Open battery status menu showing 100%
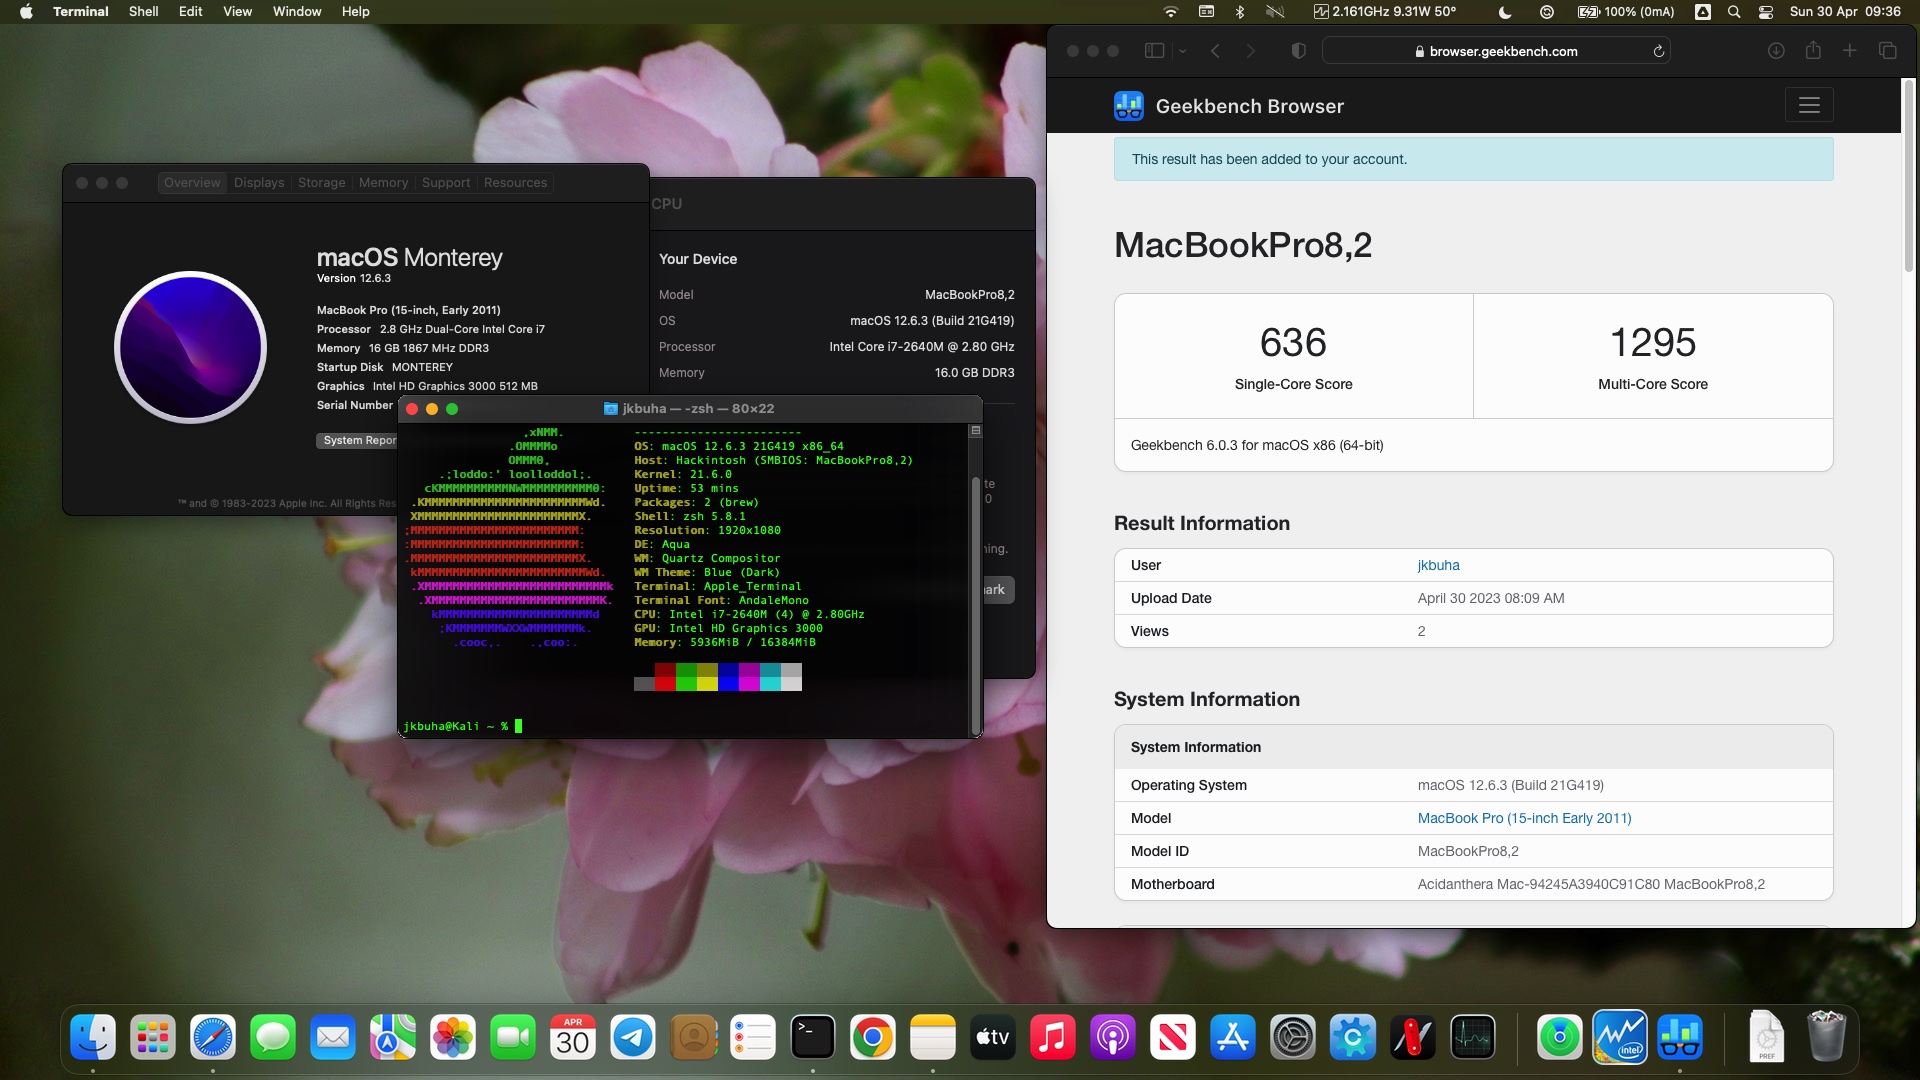Image resolution: width=1920 pixels, height=1080 pixels. coord(1626,12)
